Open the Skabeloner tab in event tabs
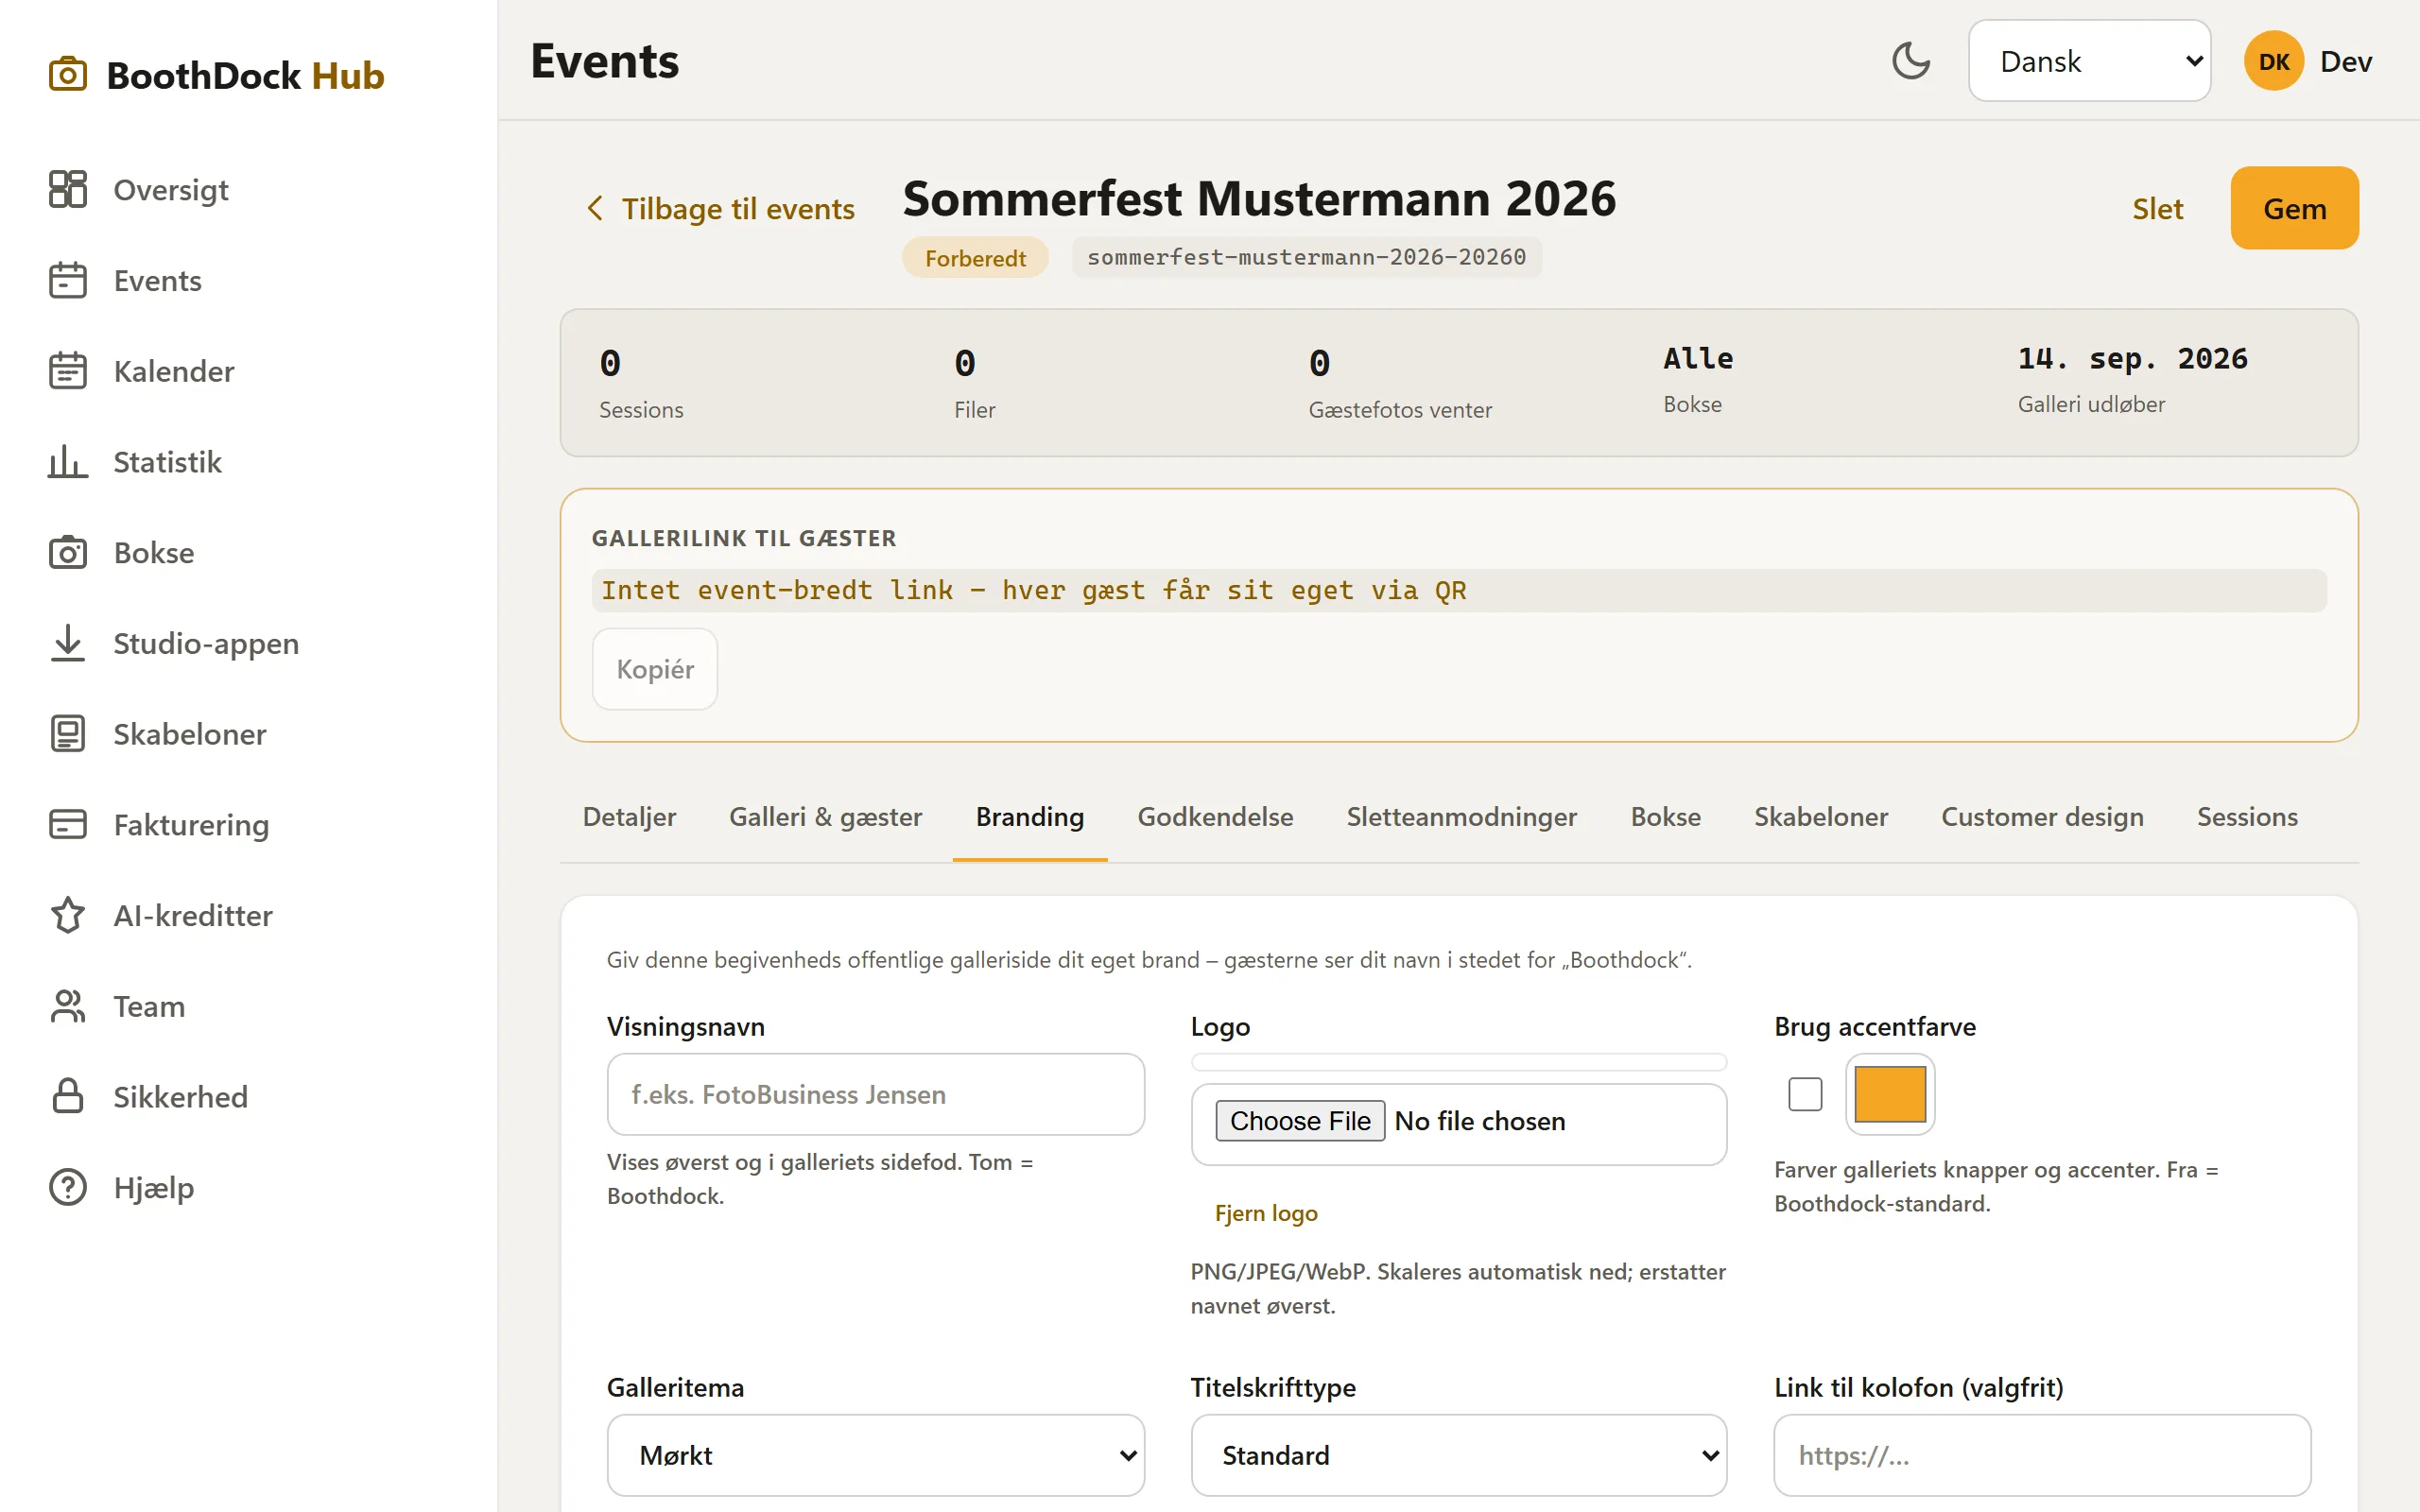 coord(1820,817)
